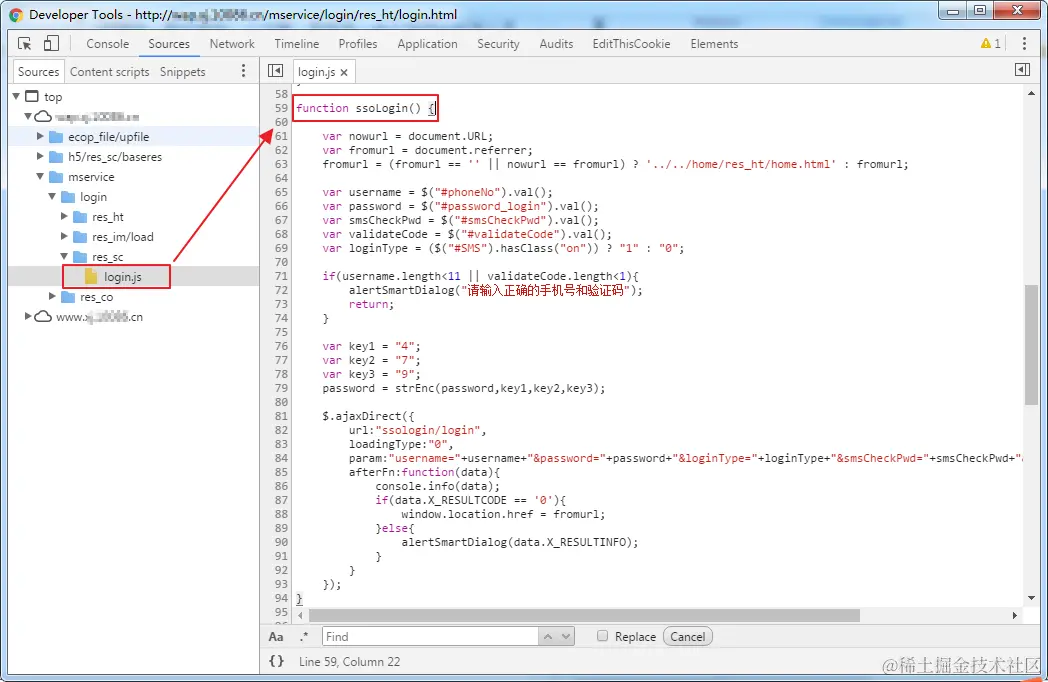Select the Content scripts sub-tab

click(x=110, y=72)
